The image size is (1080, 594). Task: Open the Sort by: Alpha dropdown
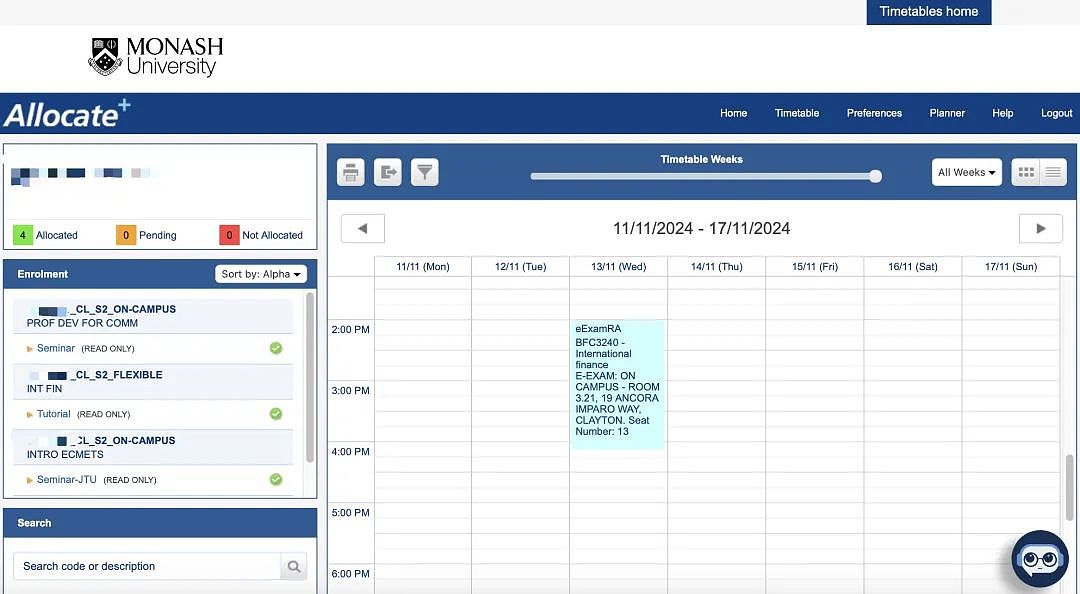point(261,274)
